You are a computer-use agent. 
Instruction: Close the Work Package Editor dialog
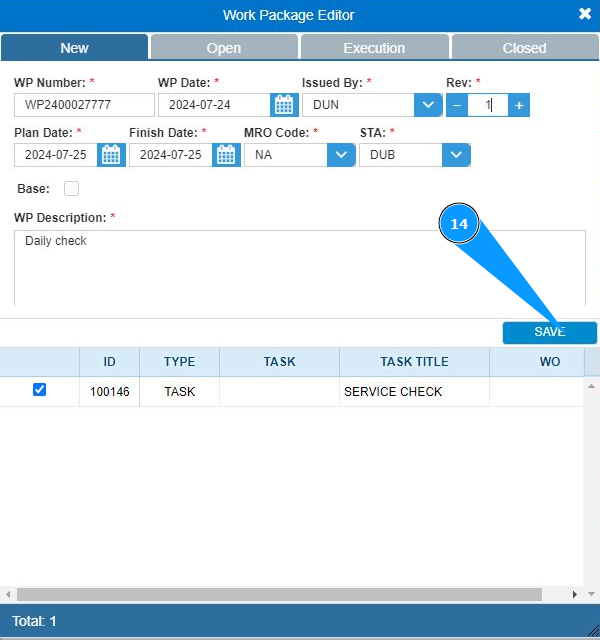coord(584,14)
